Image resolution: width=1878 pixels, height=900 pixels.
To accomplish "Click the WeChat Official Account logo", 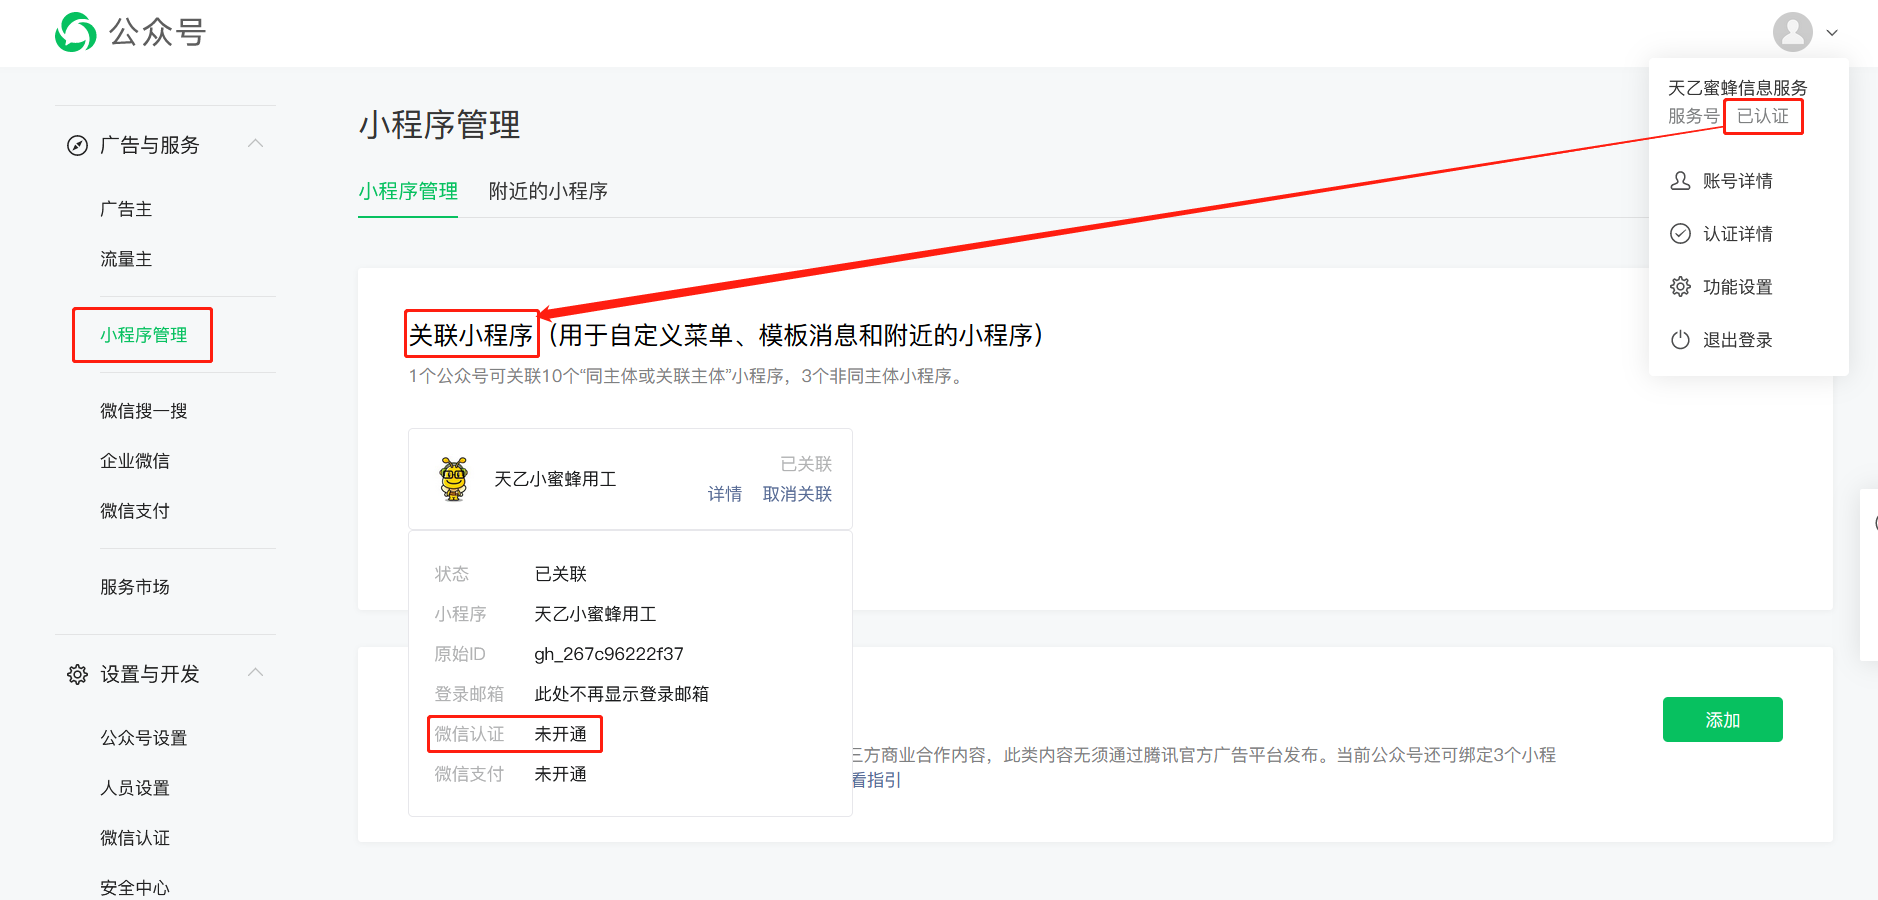I will 130,32.
